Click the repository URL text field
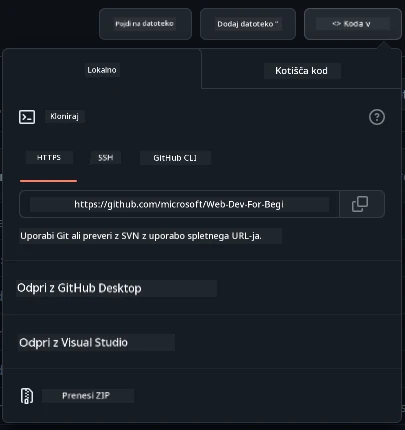Image resolution: width=405 pixels, height=430 pixels. (179, 204)
